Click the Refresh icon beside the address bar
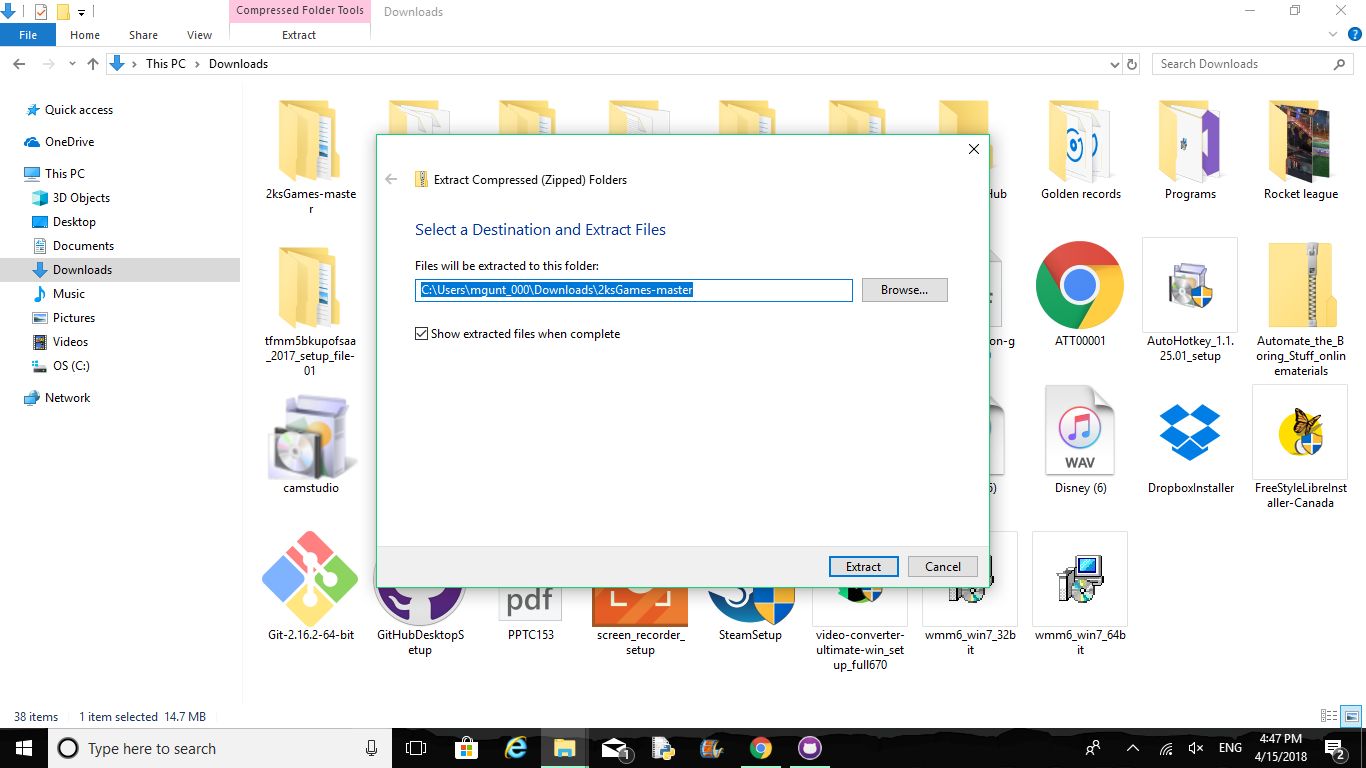The width and height of the screenshot is (1366, 768). point(1132,64)
